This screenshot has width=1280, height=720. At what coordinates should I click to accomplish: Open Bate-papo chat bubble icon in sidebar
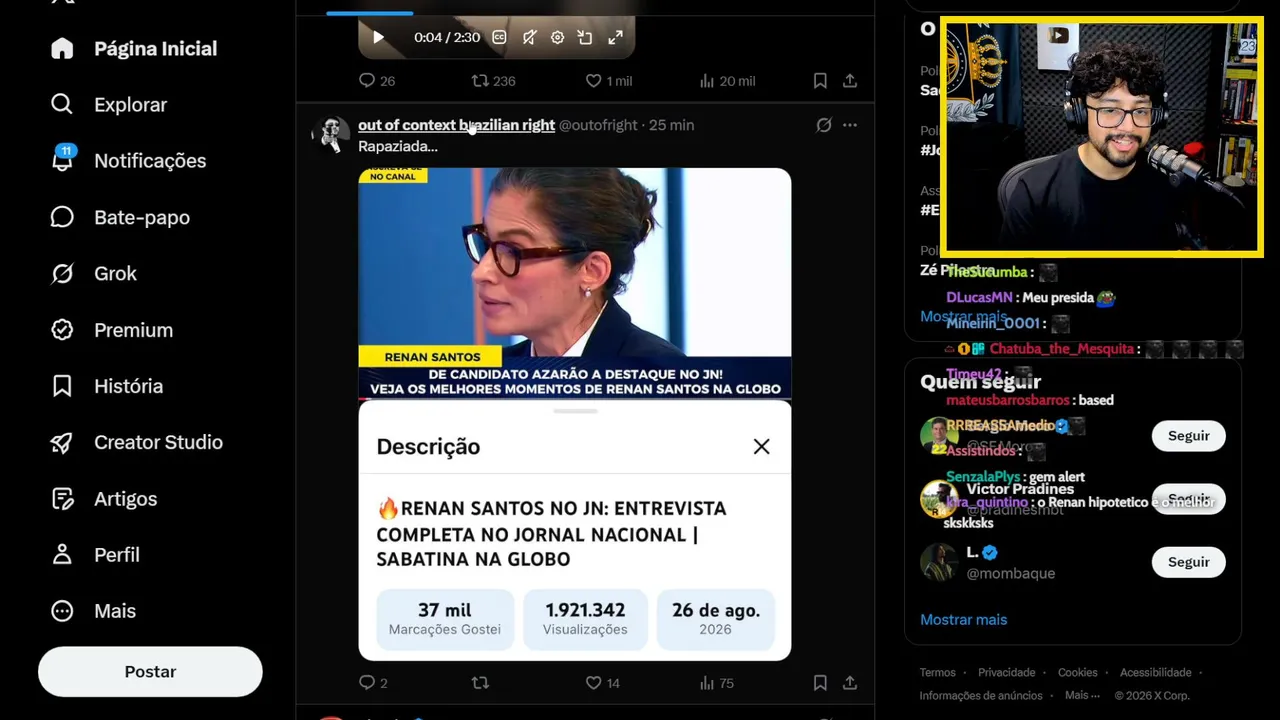tap(62, 217)
